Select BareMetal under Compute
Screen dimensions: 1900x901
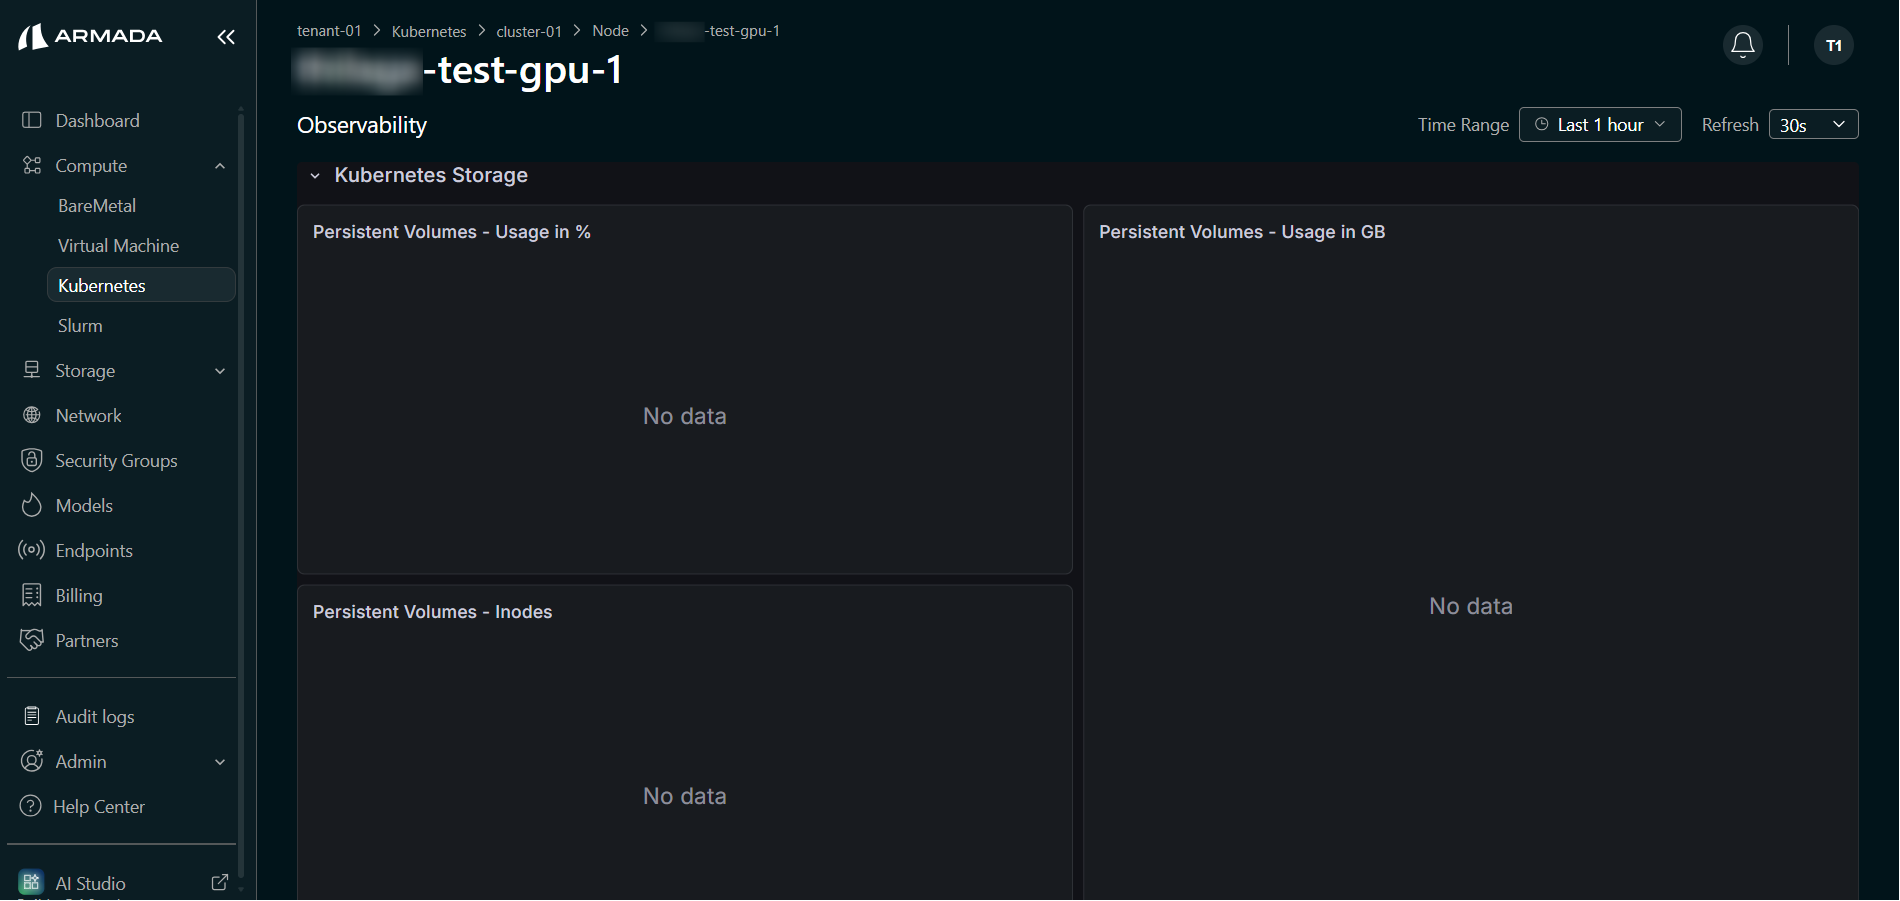click(x=97, y=205)
